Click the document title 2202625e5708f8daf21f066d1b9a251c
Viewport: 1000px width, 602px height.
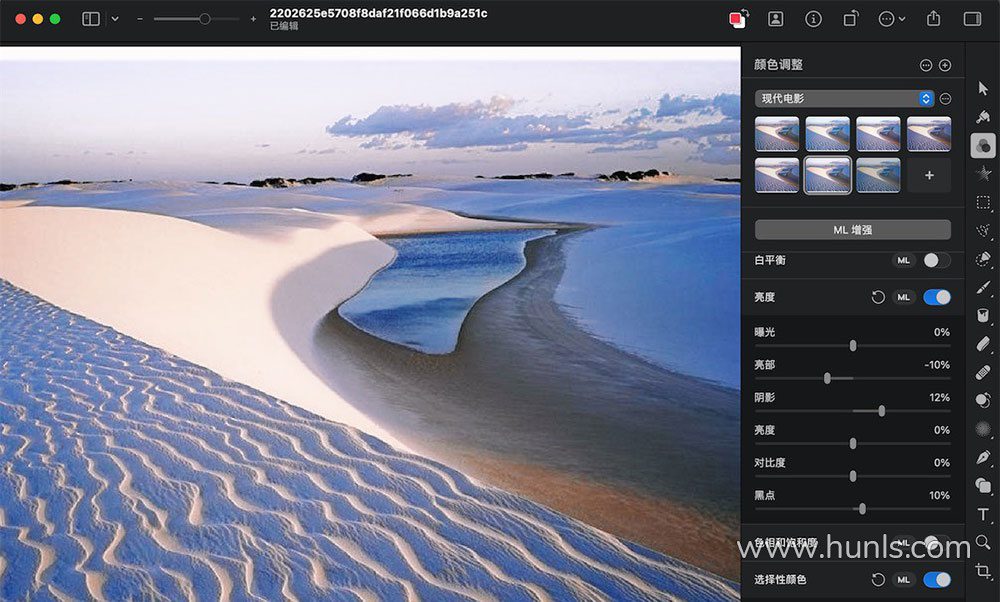pyautogui.click(x=378, y=13)
